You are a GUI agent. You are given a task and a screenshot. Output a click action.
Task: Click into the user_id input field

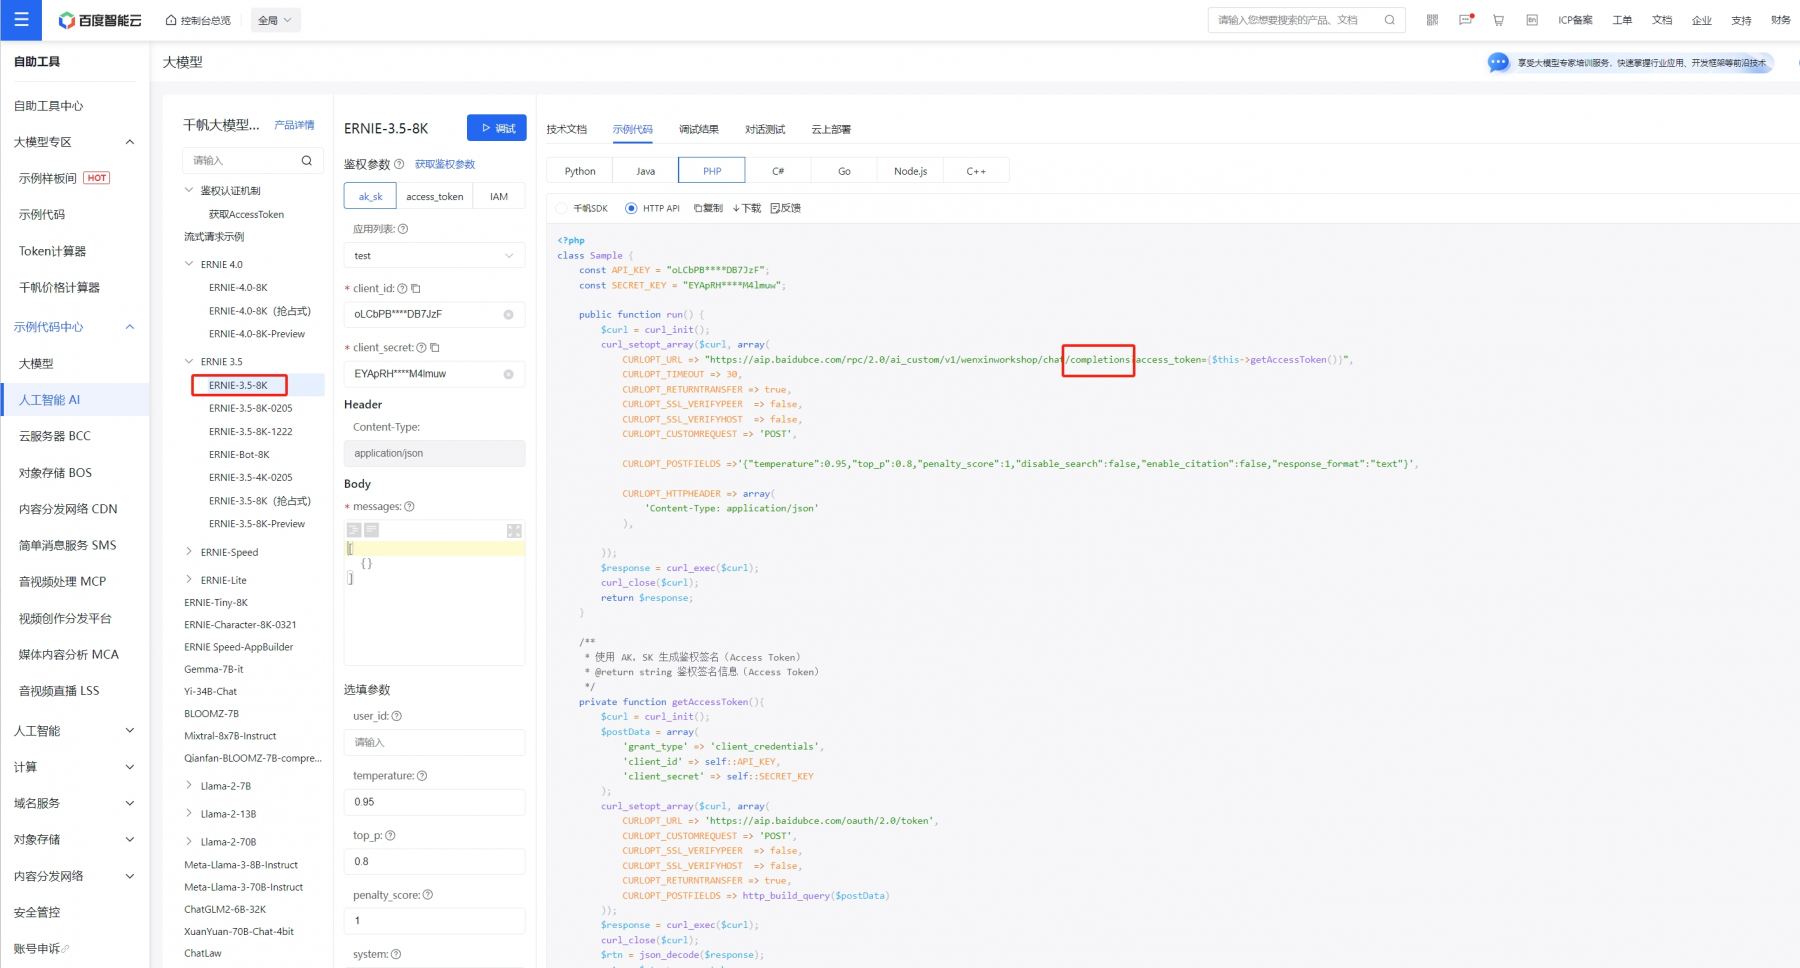coord(434,742)
